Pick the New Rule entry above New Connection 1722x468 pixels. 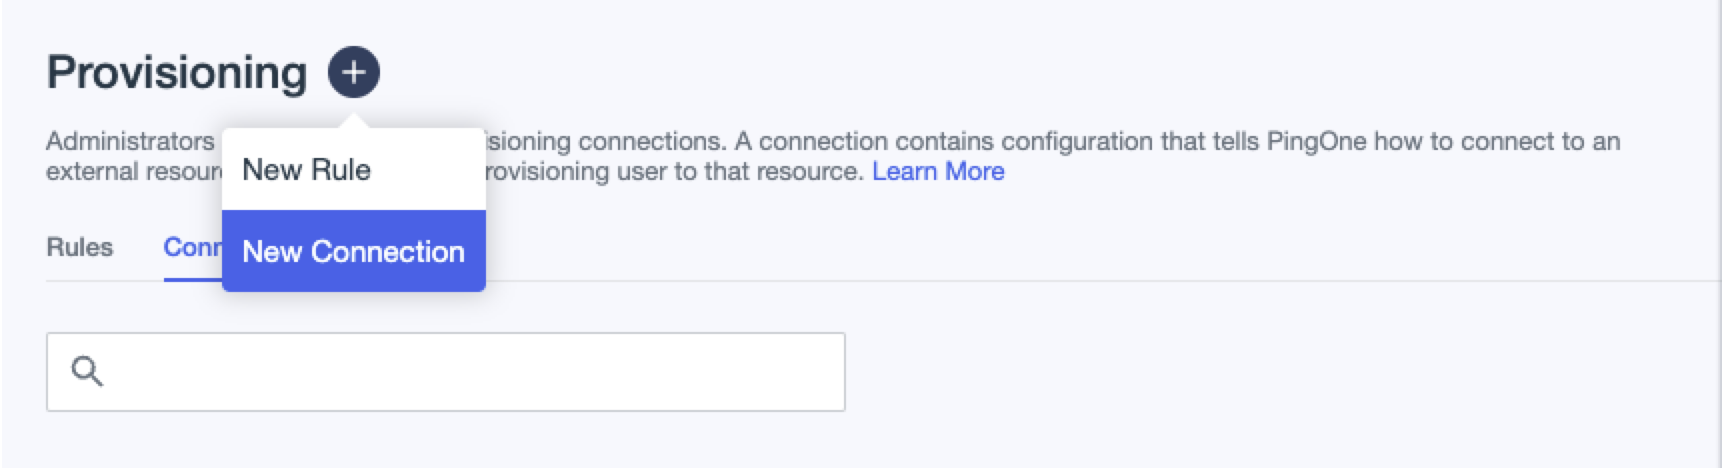306,170
